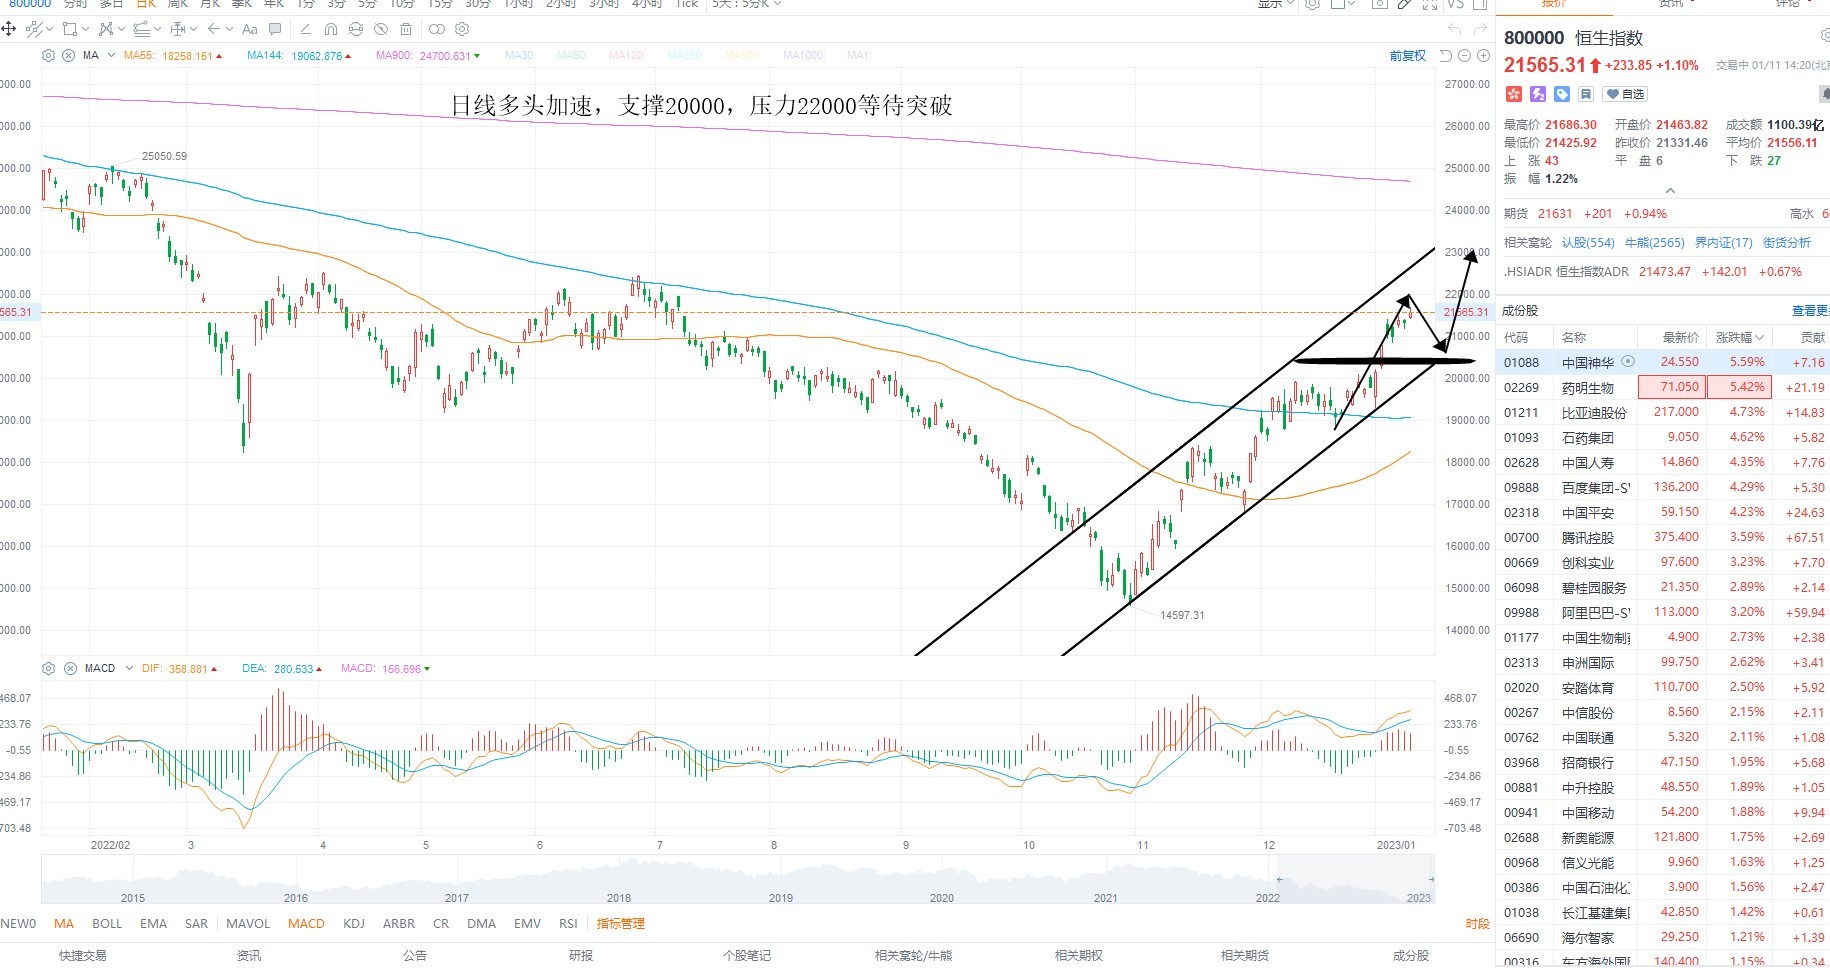Select the pattern drawing tool
Screen dimensions: 1830x968
(x=106, y=29)
